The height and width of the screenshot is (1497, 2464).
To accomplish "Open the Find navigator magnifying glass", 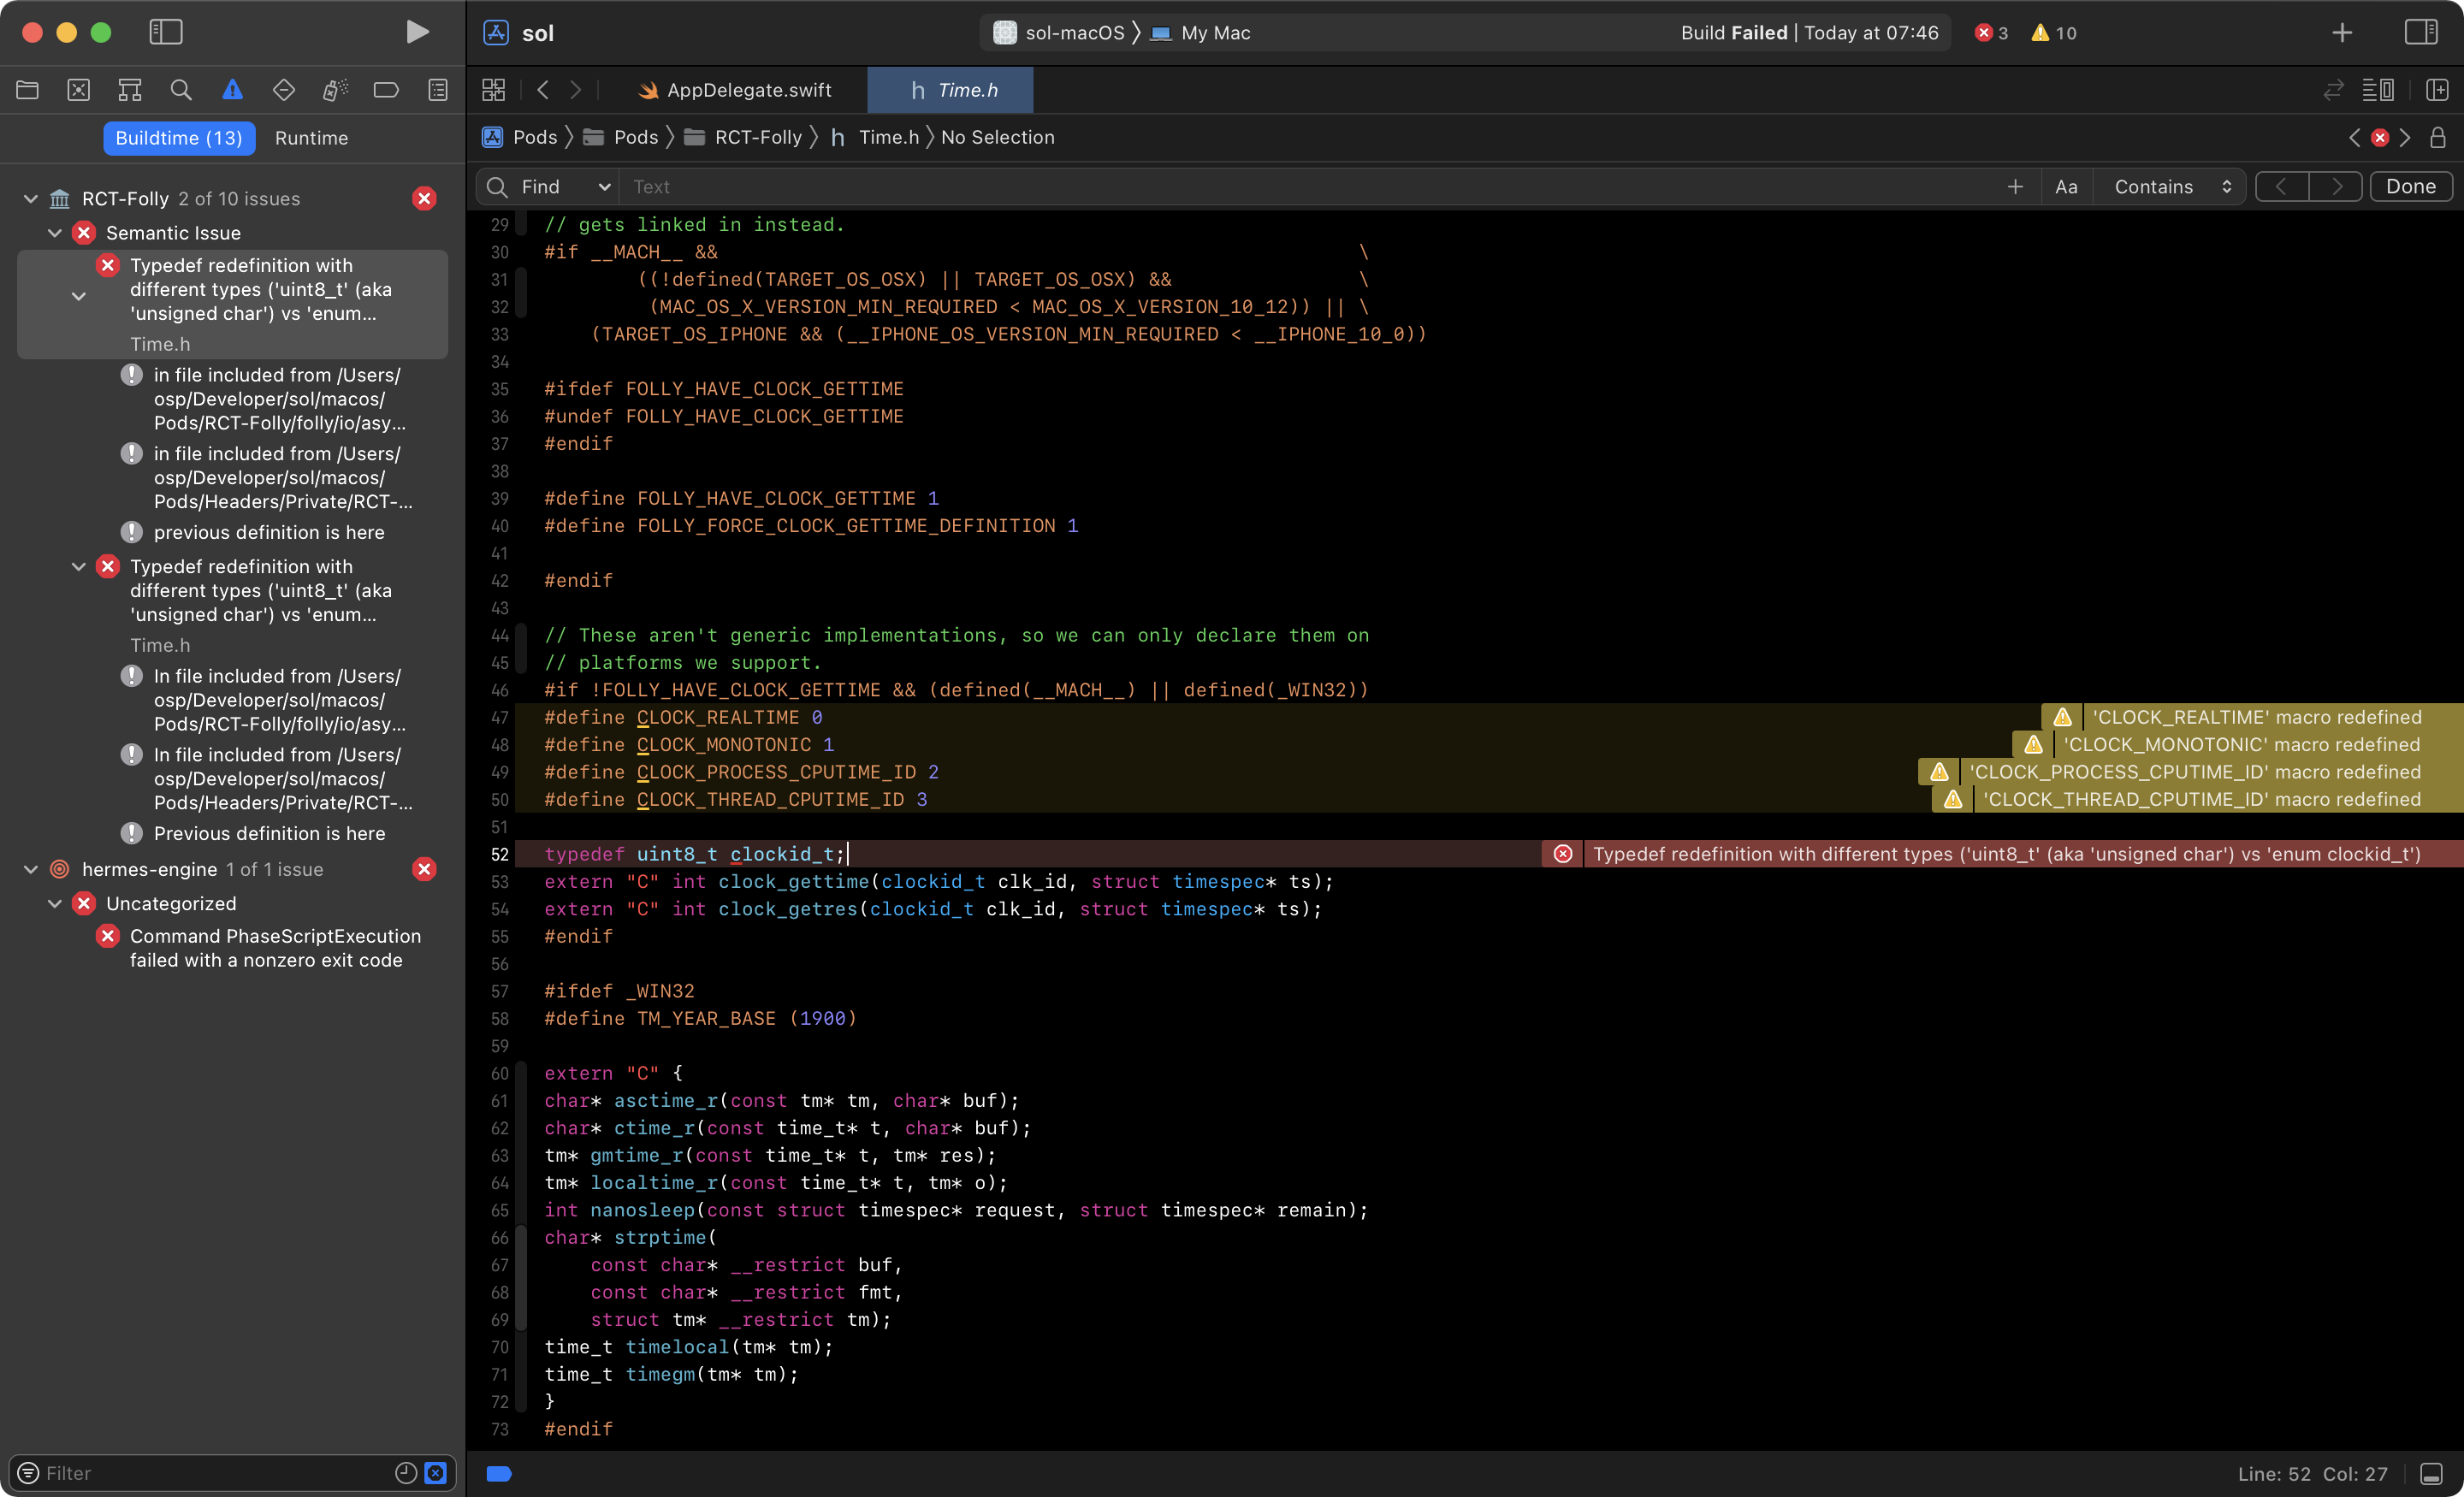I will point(181,89).
